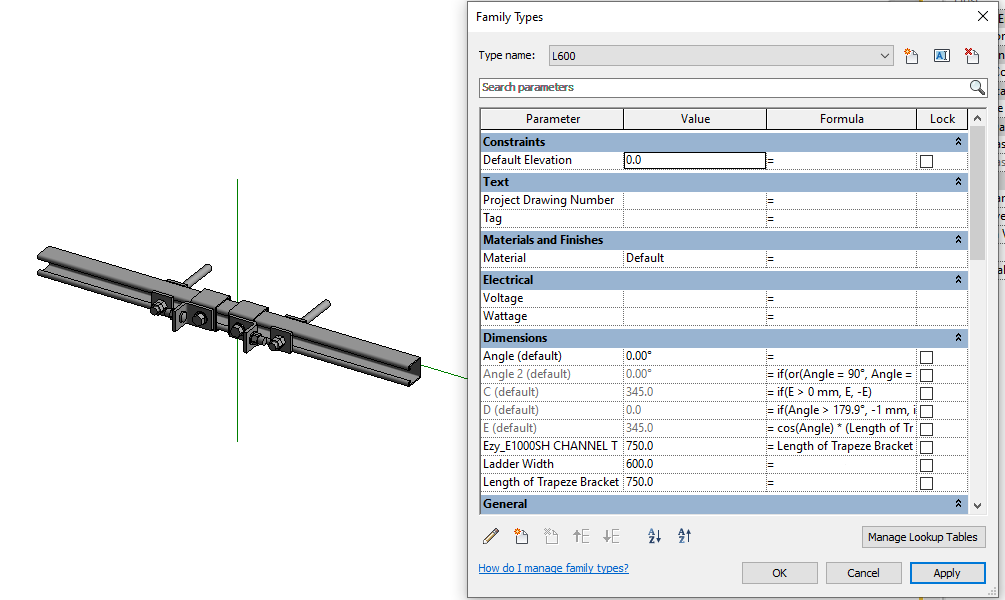1005x600 pixels.
Task: Click the New Type icon beside the type name
Action: point(911,56)
